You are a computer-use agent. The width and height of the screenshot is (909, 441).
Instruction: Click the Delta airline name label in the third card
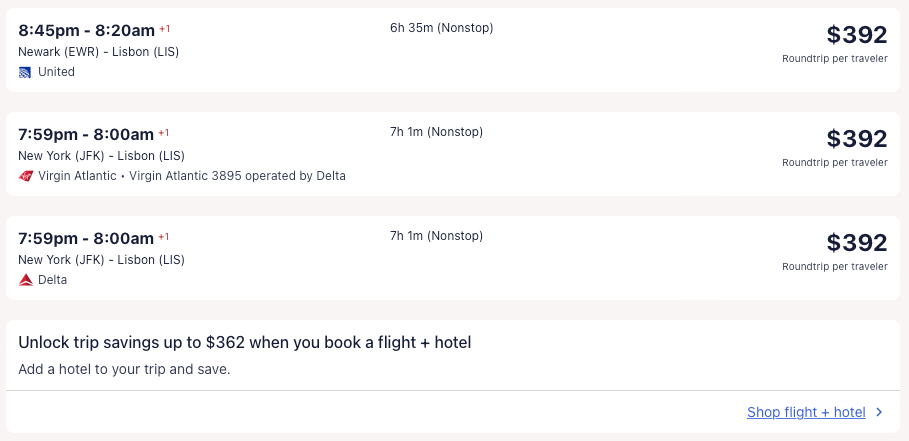coord(52,280)
